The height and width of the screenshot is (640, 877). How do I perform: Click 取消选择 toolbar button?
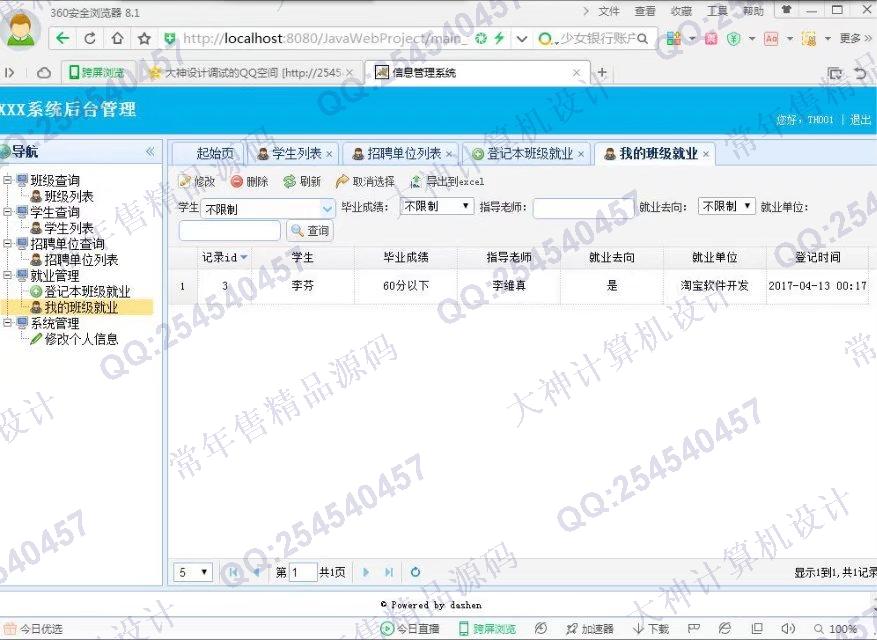click(366, 181)
